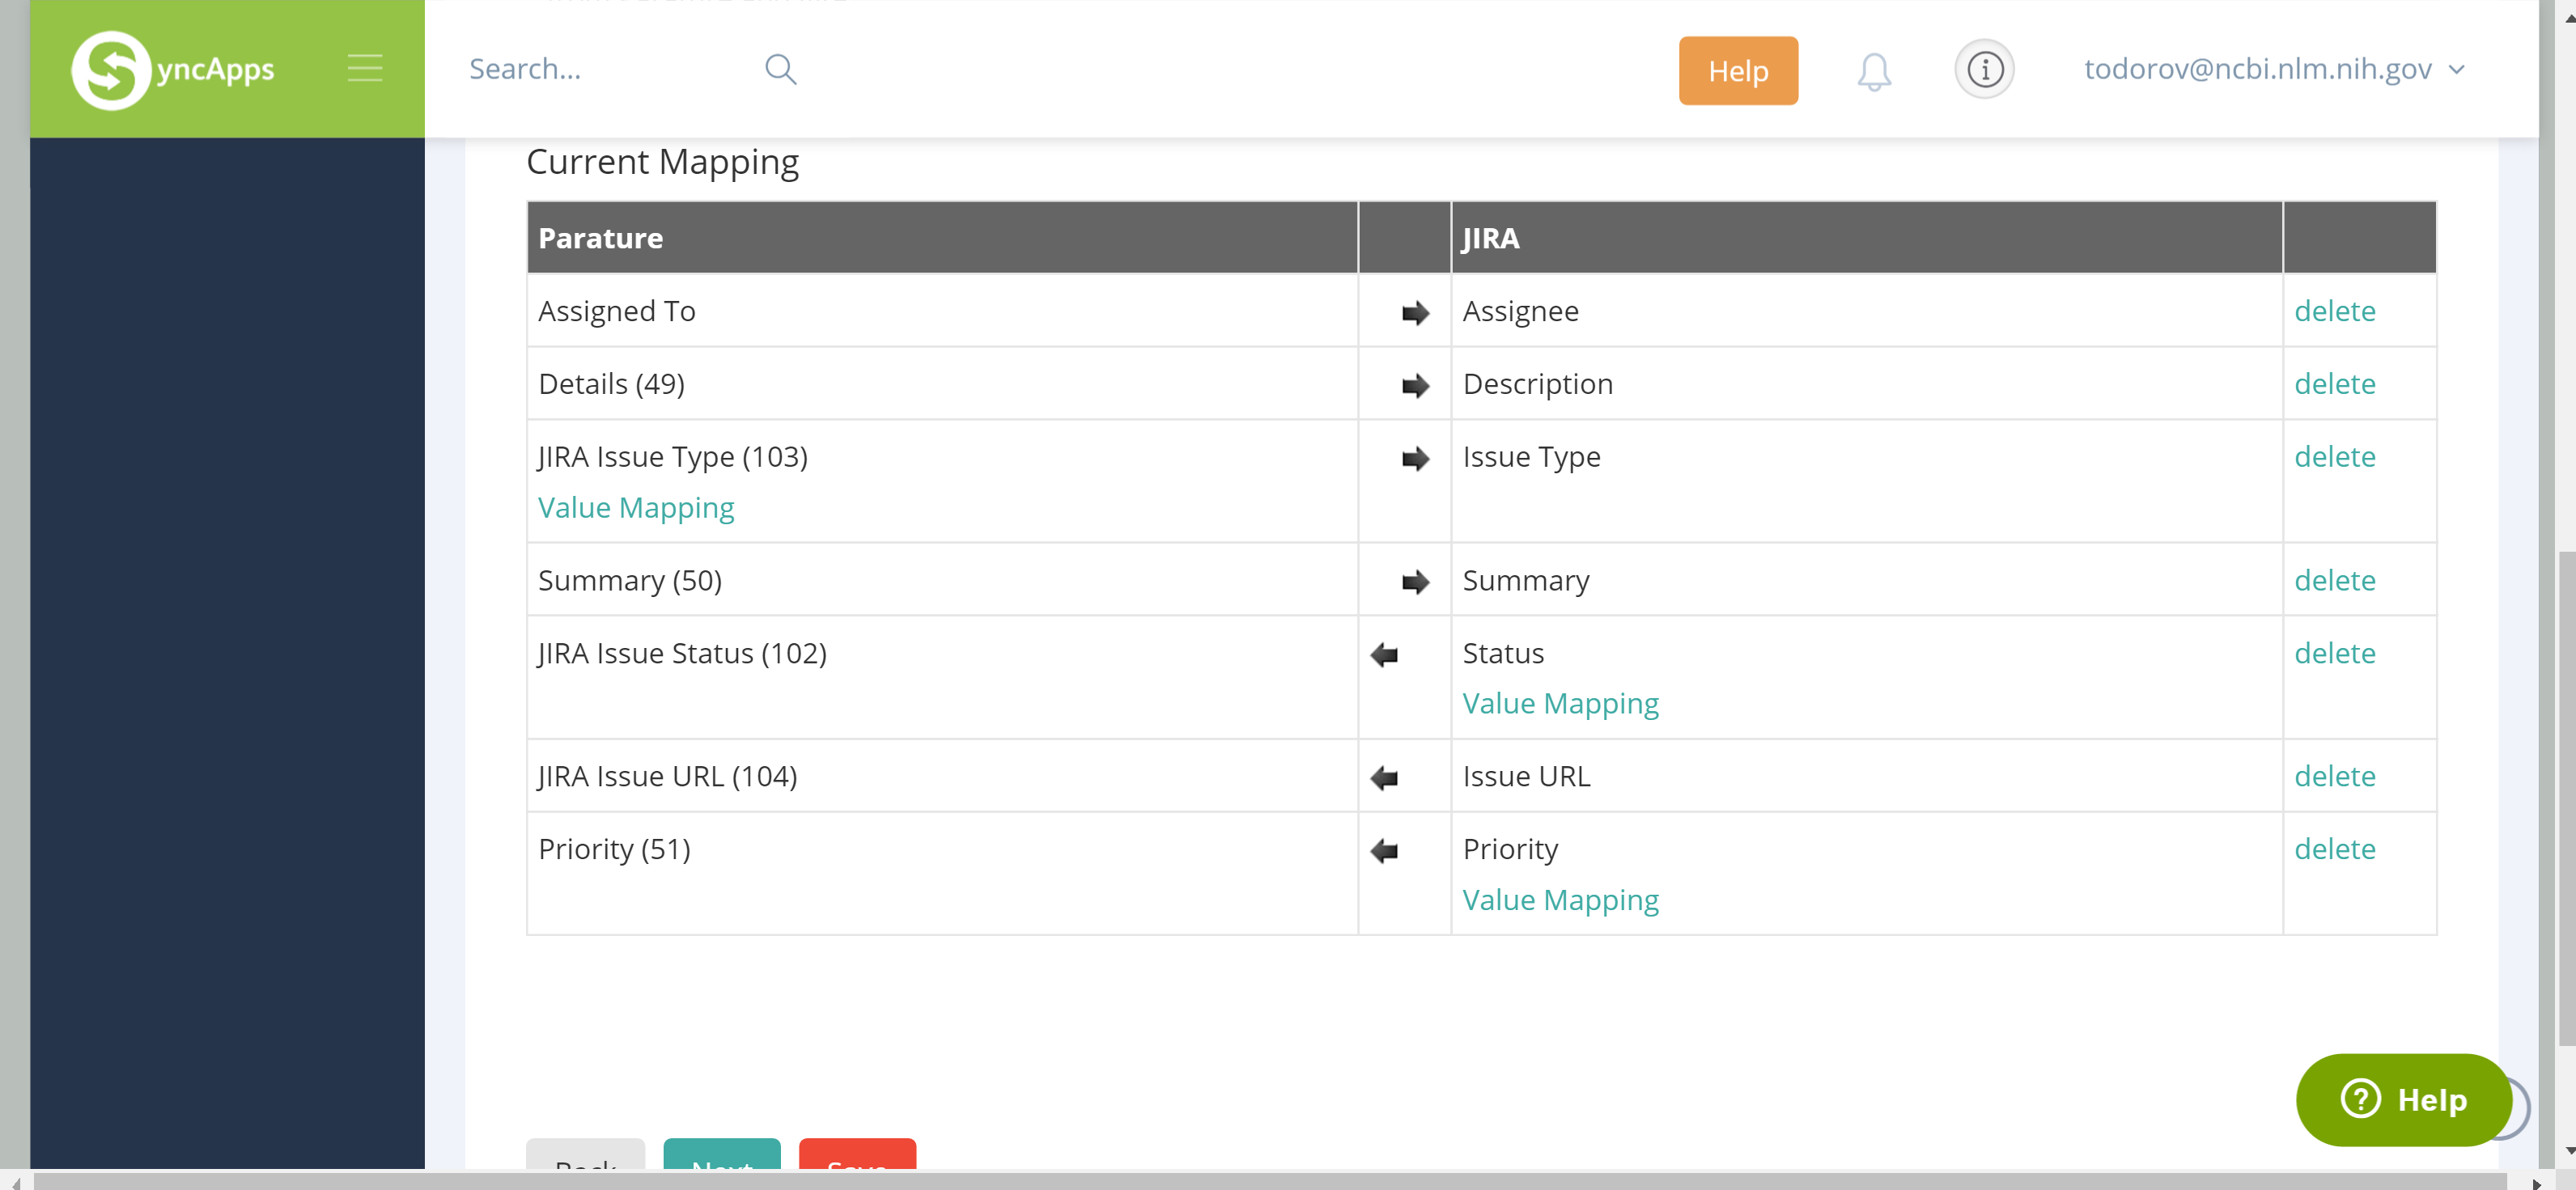The image size is (2576, 1190).
Task: Click the 'Current Mapping' heading
Action: coord(662,163)
